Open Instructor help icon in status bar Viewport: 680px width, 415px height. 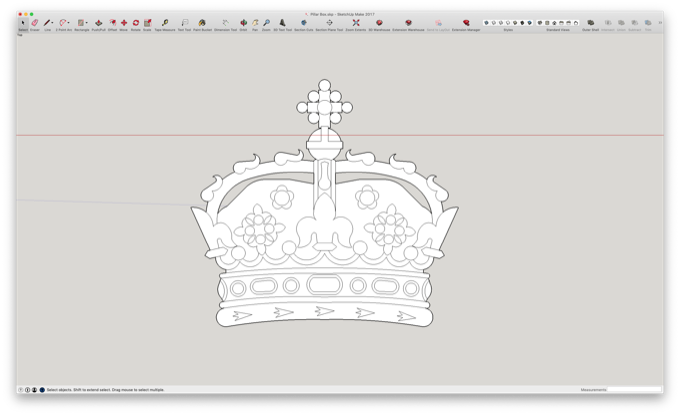20,390
